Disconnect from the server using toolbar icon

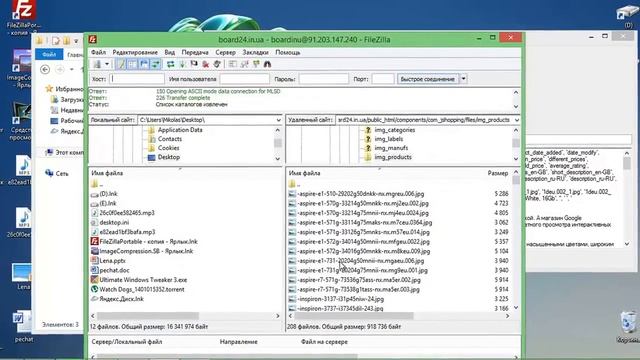click(x=206, y=64)
